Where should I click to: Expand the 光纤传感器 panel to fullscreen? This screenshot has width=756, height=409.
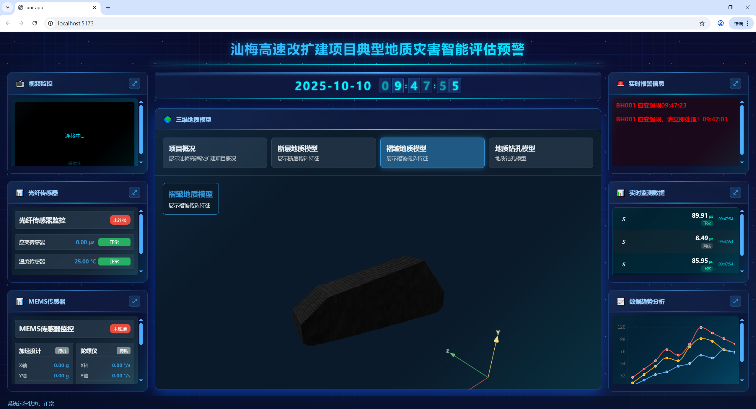(x=135, y=191)
